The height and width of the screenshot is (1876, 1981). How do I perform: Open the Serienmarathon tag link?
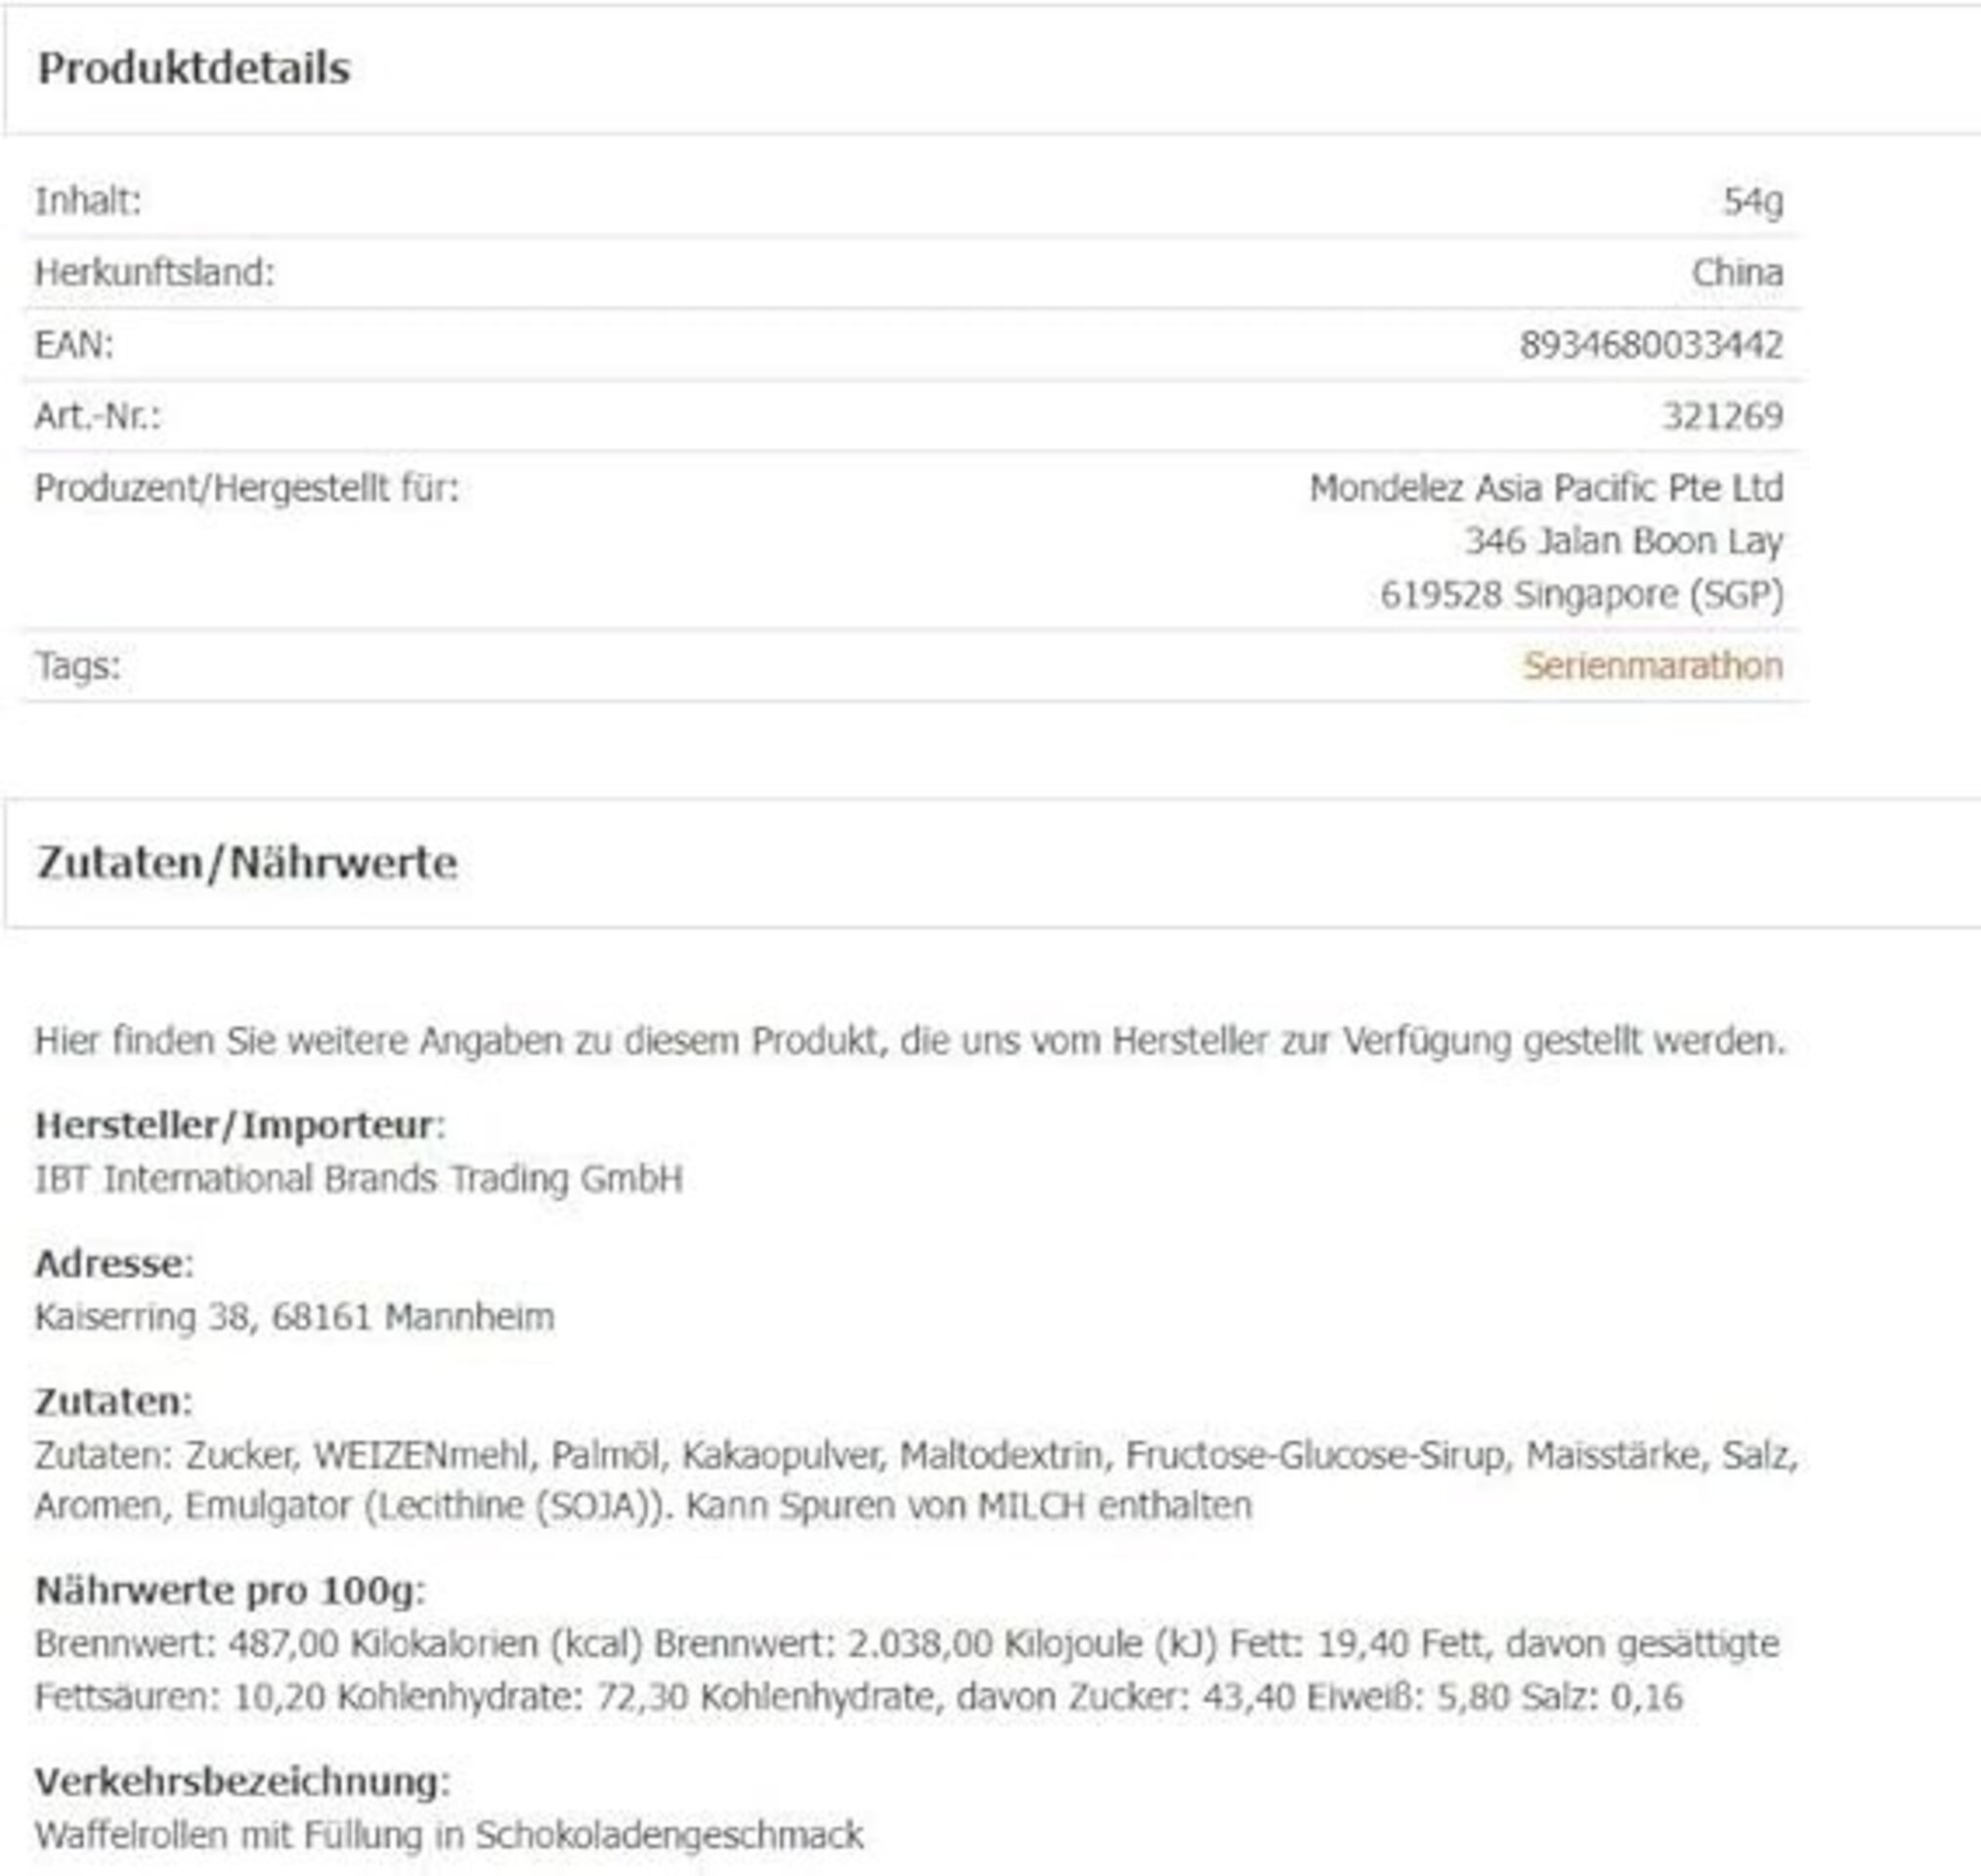coord(1652,666)
